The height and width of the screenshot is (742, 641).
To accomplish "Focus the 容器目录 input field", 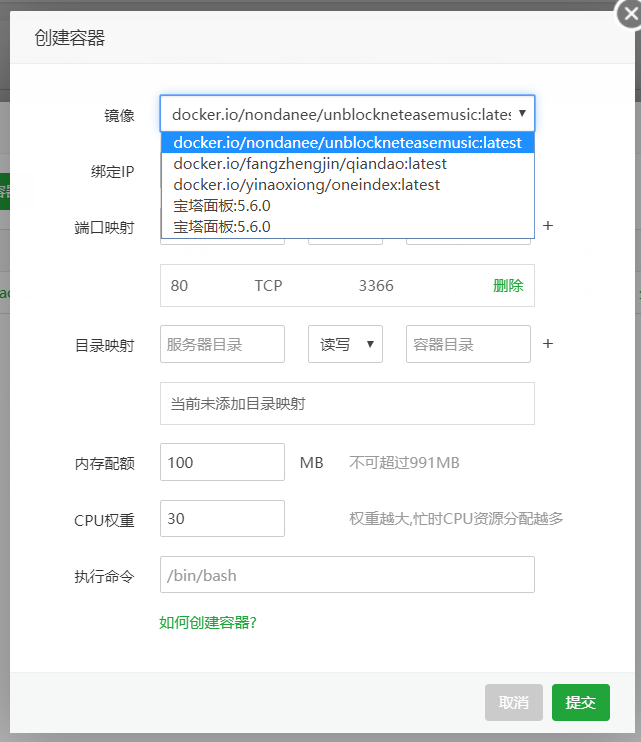I will coord(468,344).
